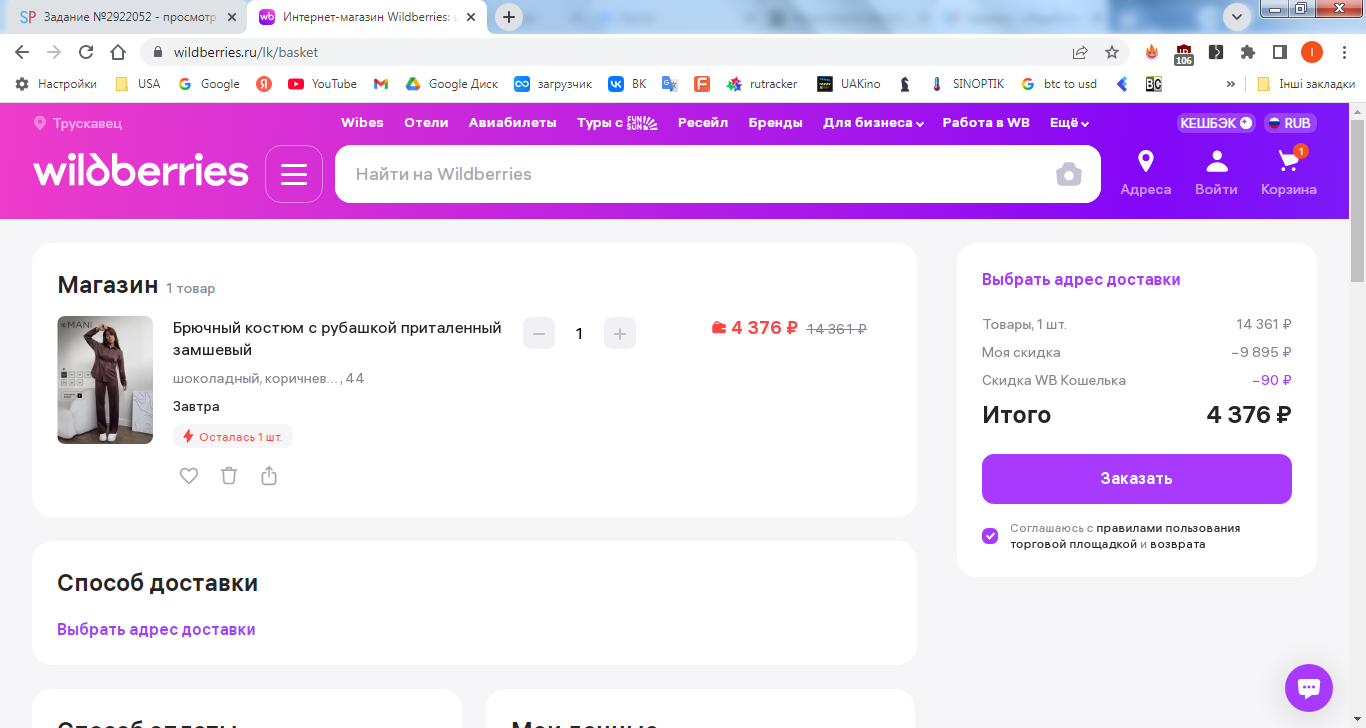Open the SINOPTIK bookmark
Screen dimensions: 1366x728
969,84
